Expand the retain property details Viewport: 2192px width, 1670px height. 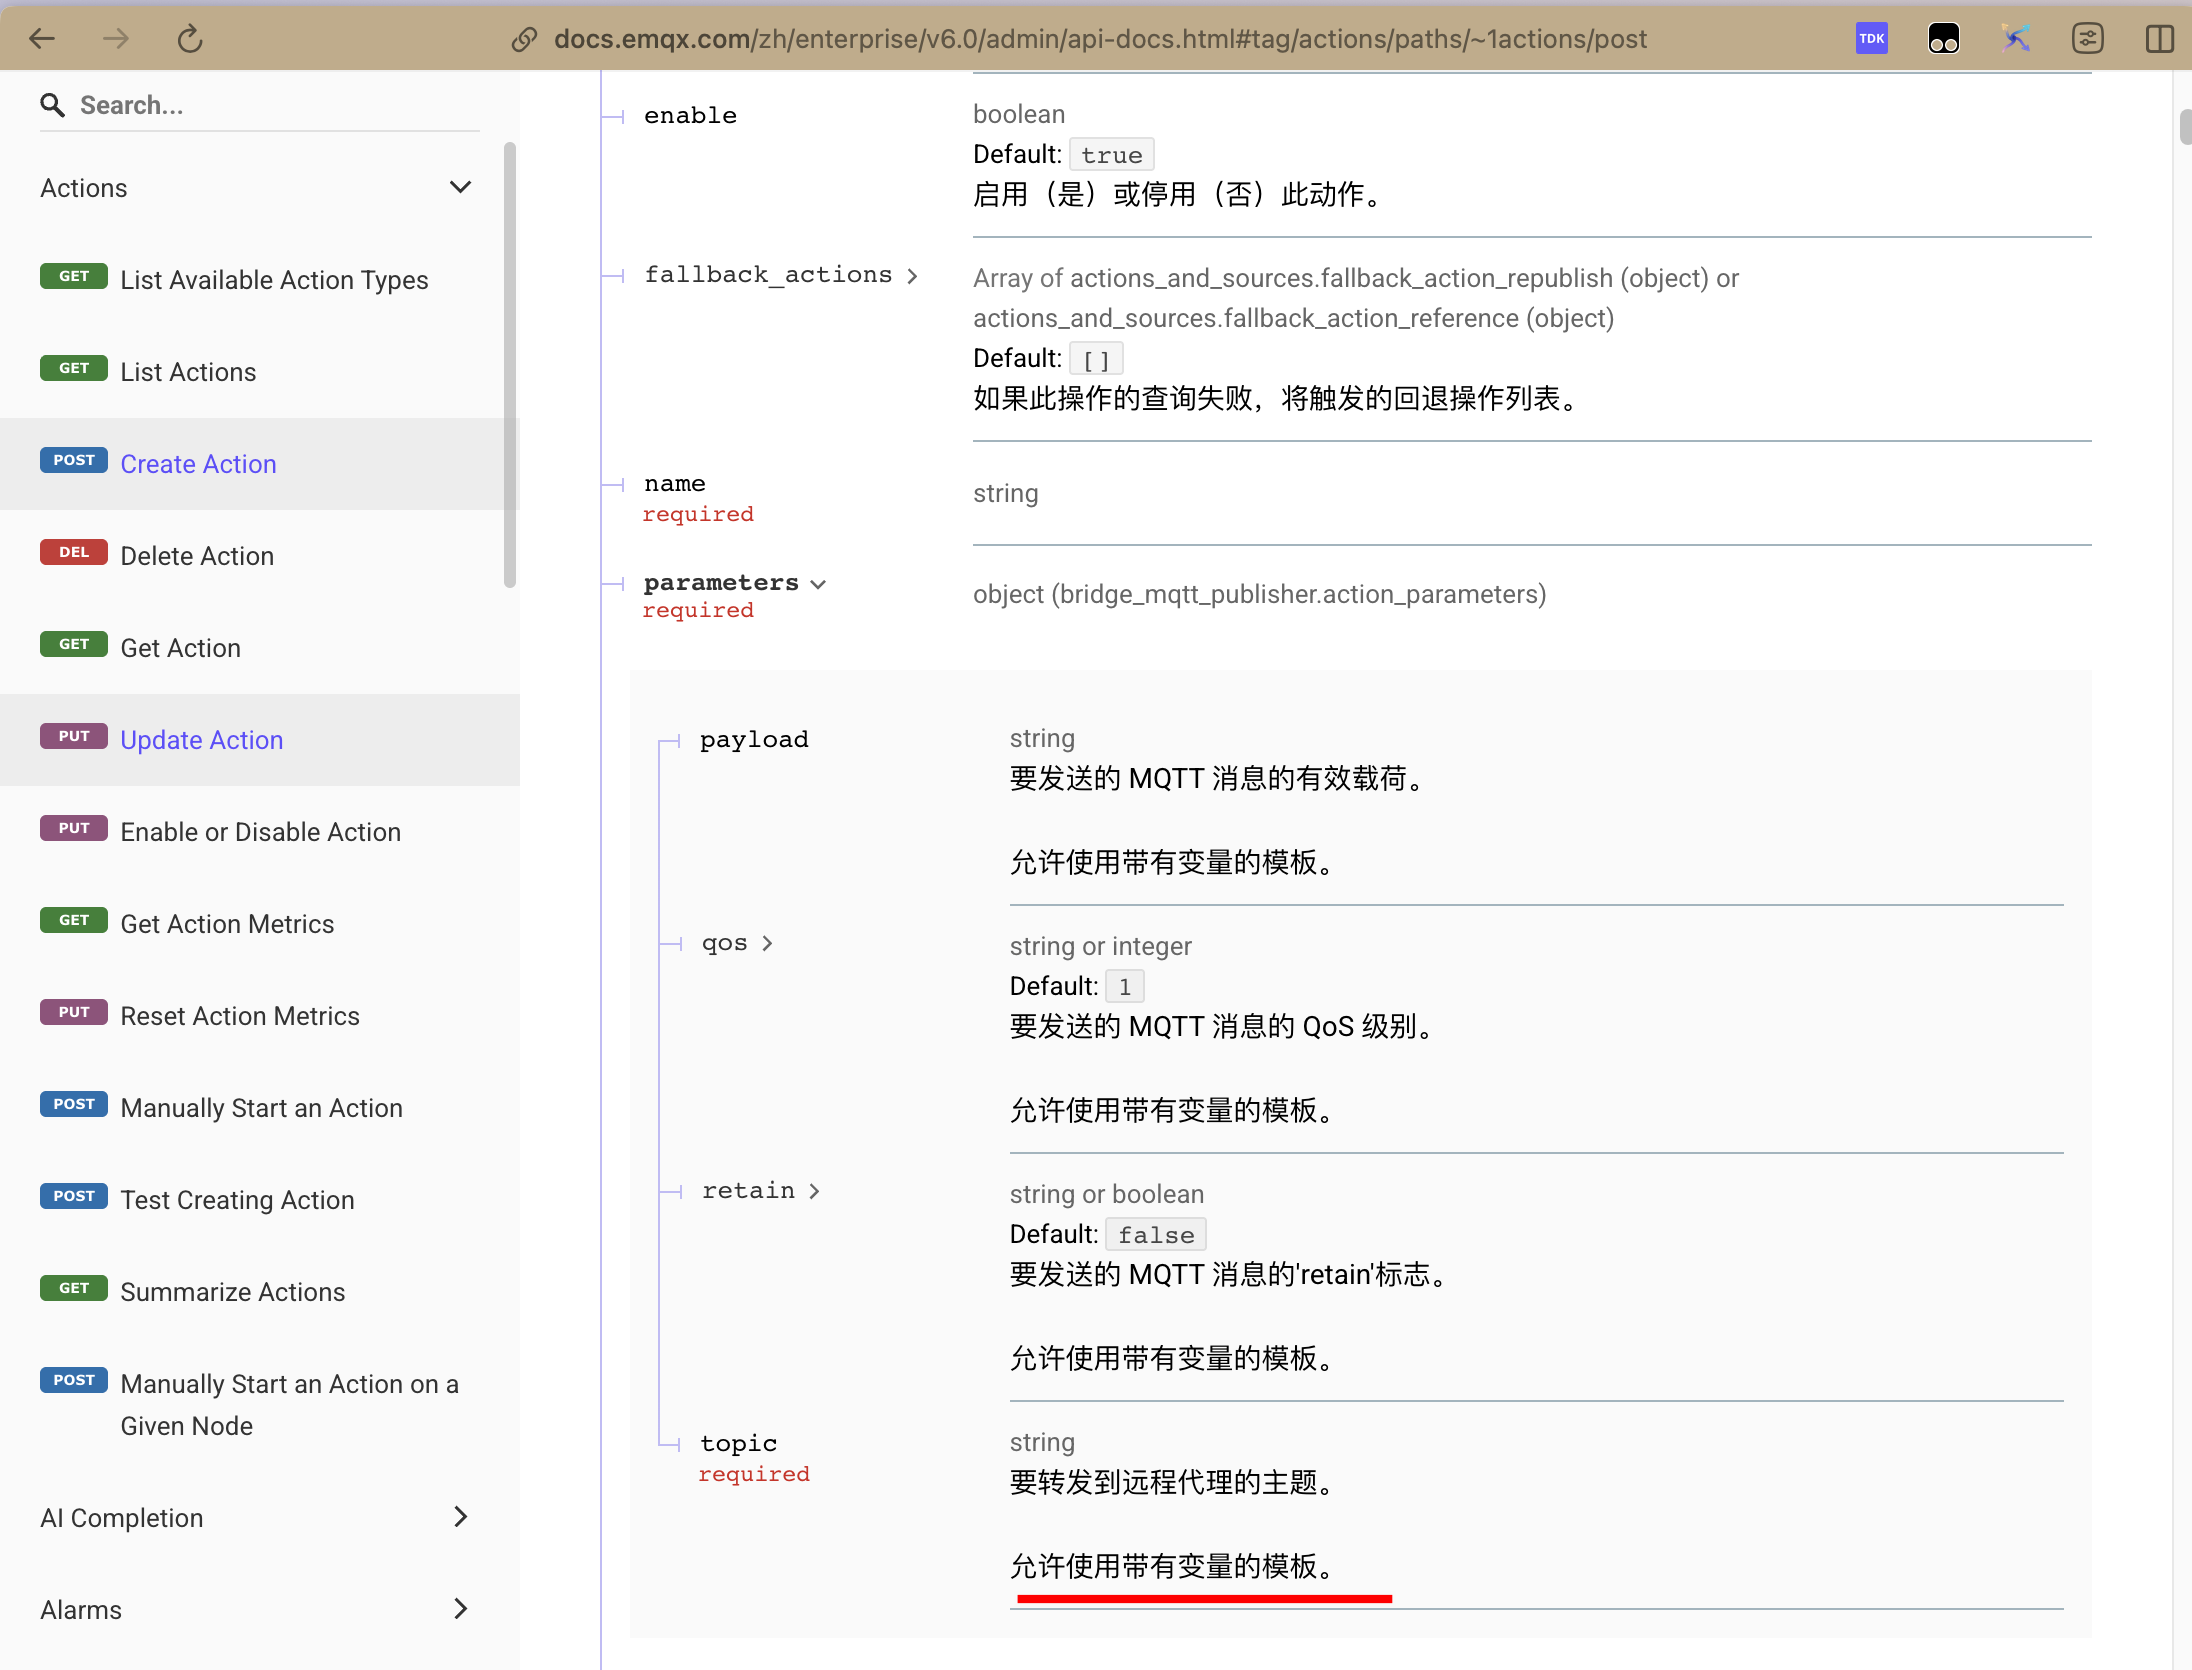pyautogui.click(x=814, y=1191)
